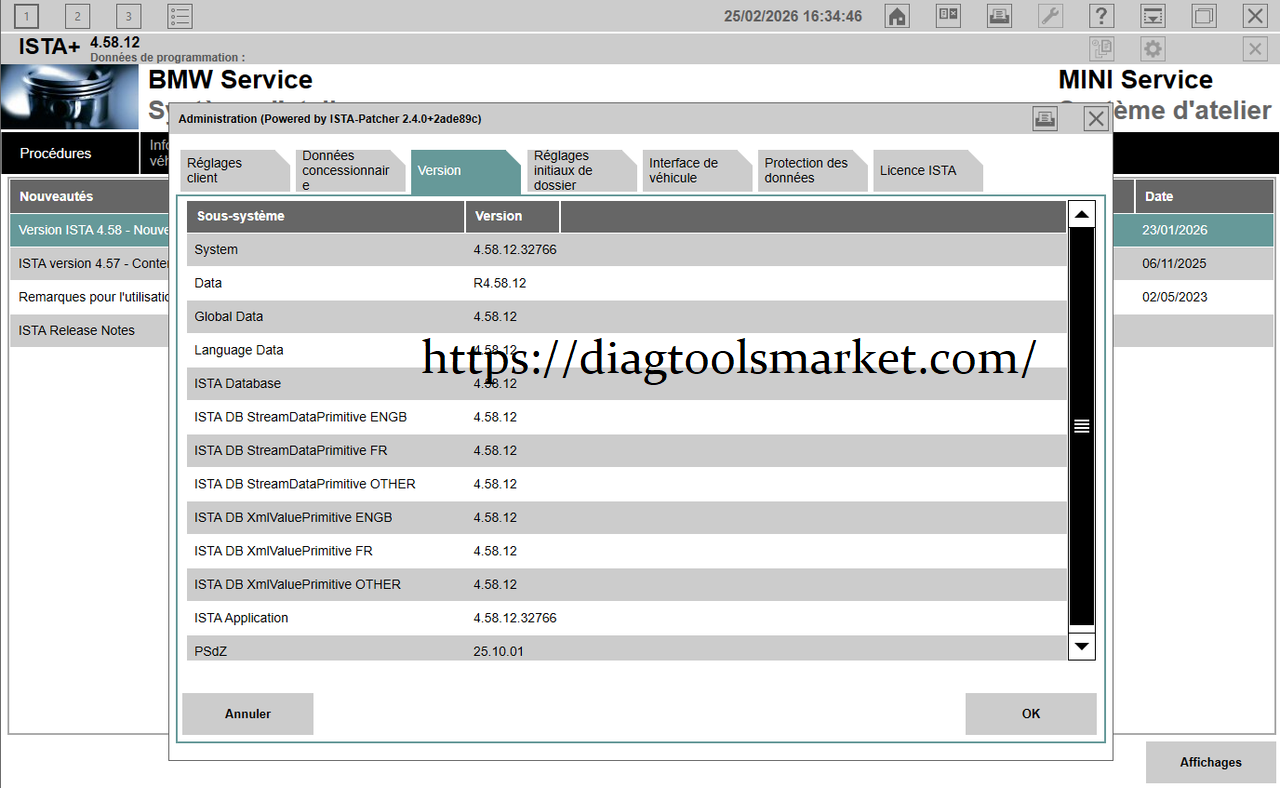Viewport: 1280px width, 788px height.
Task: Click the numbered session 2 icon
Action: coord(77,16)
